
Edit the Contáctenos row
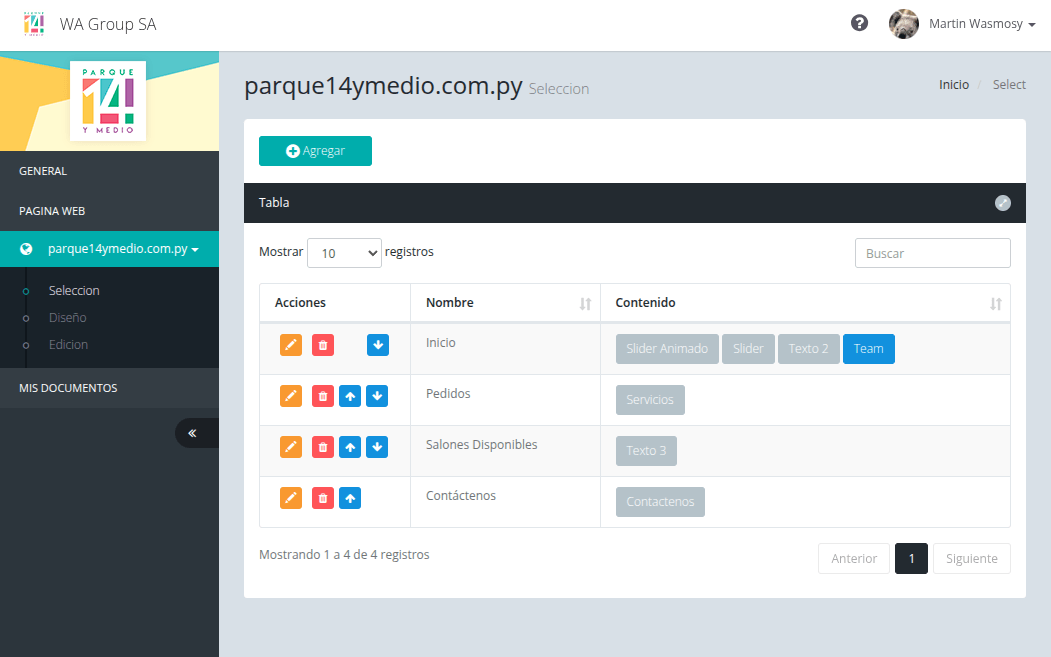point(291,498)
